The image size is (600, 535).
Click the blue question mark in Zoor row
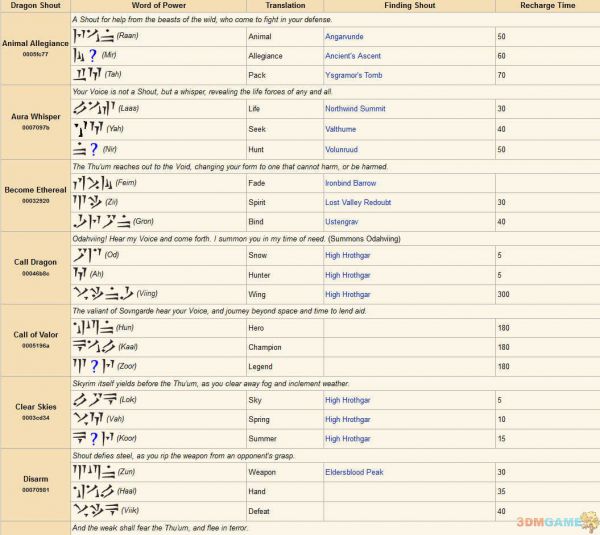94,366
